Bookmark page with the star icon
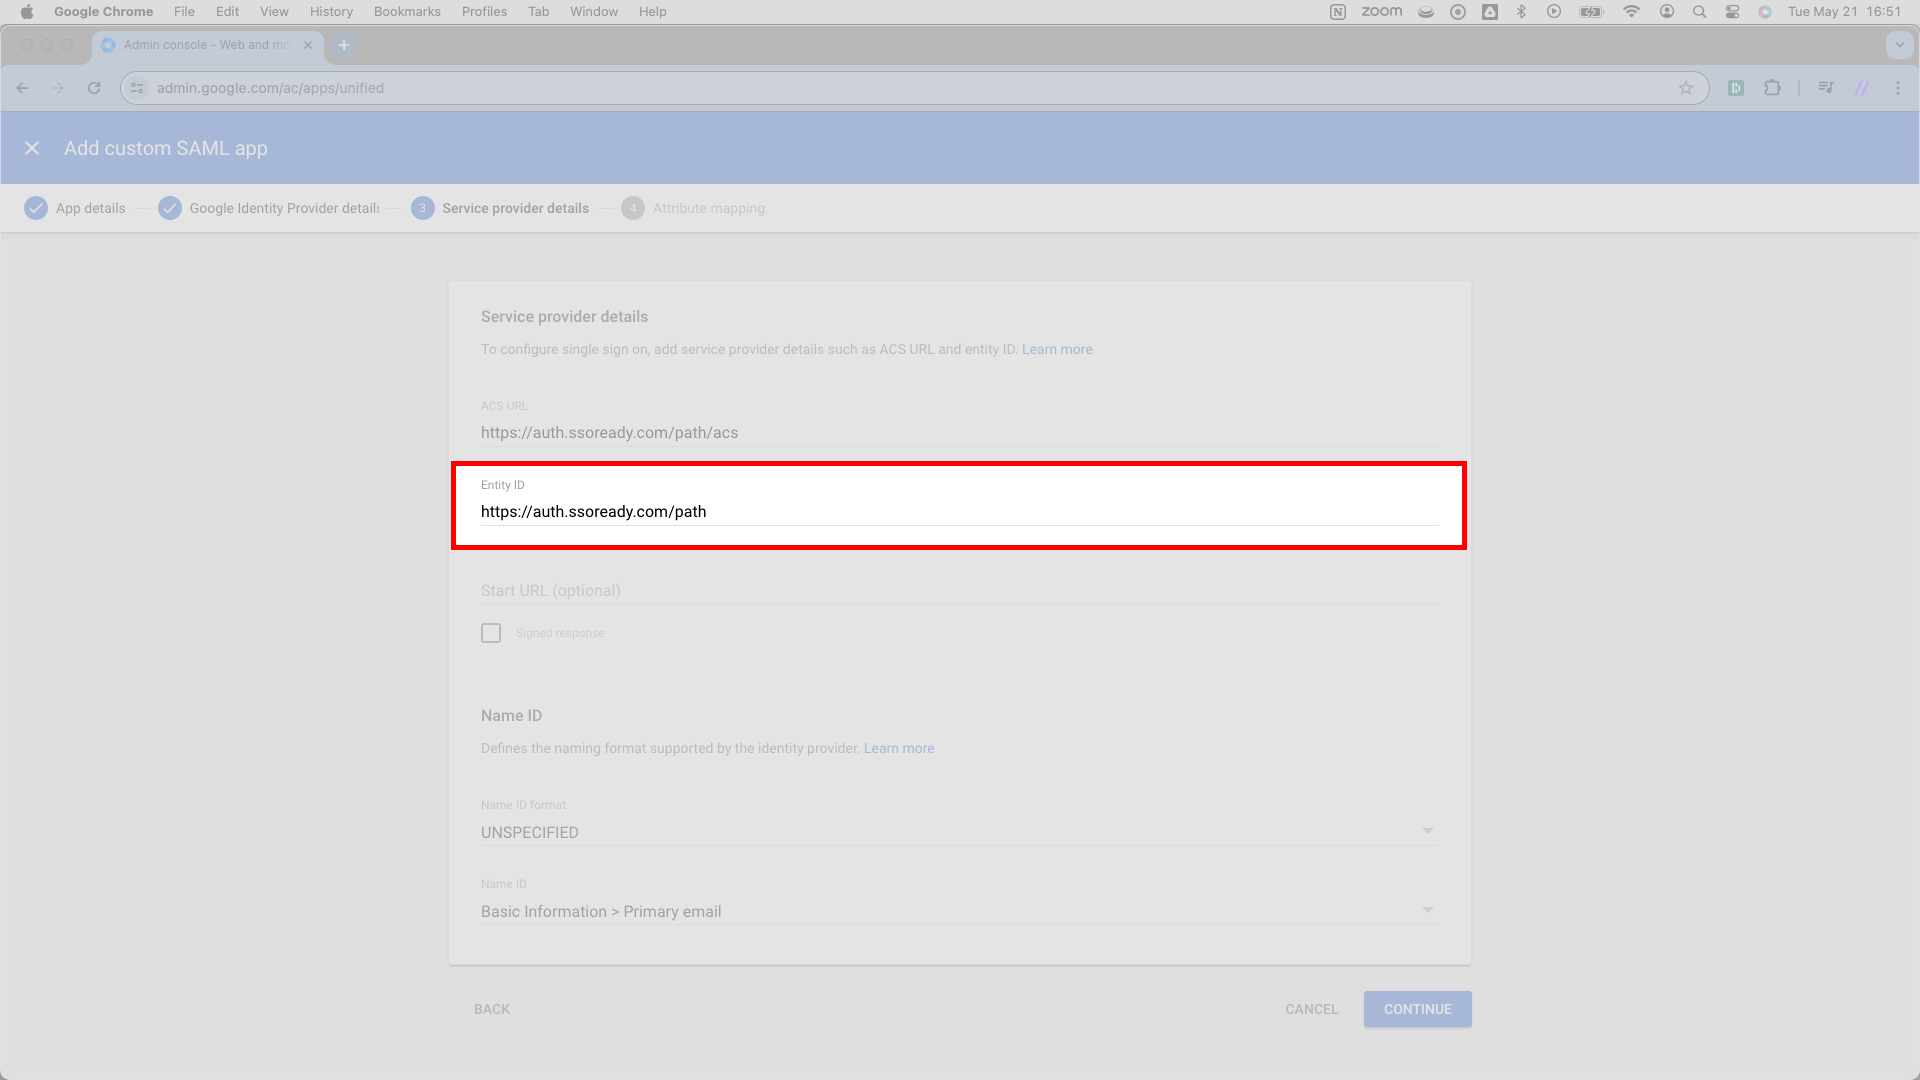 point(1686,88)
